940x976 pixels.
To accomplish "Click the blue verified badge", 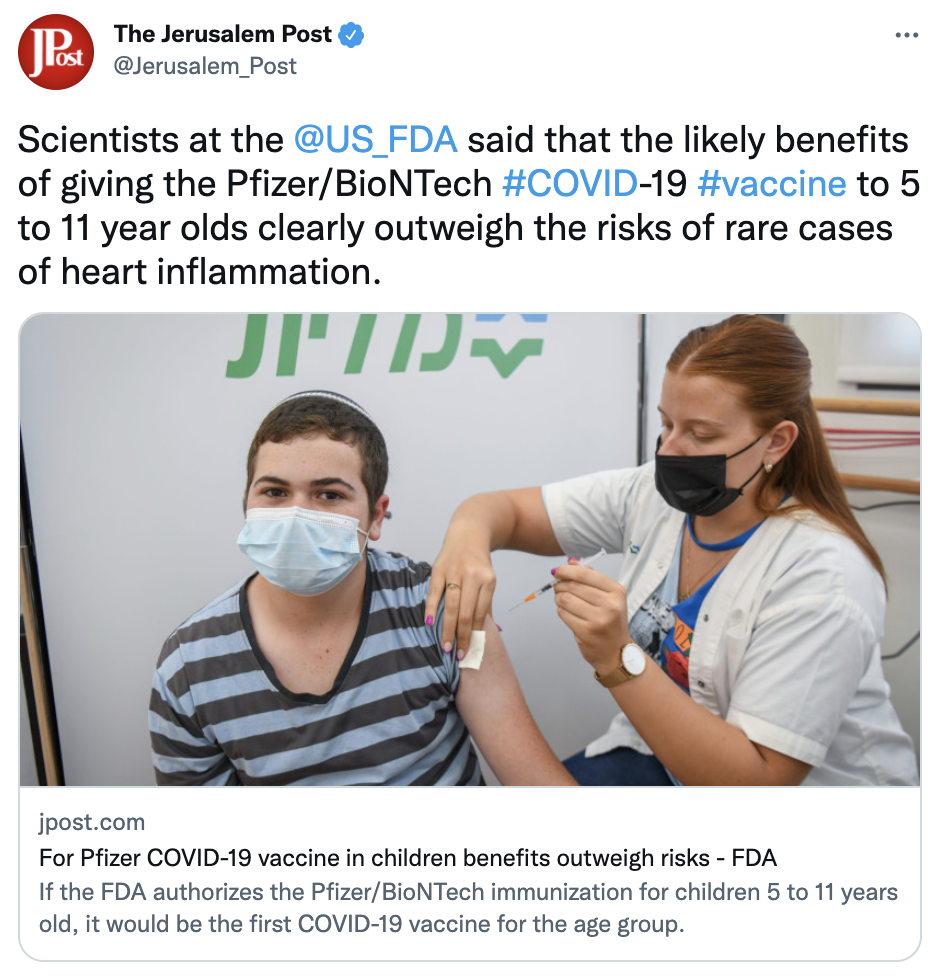I will [351, 35].
